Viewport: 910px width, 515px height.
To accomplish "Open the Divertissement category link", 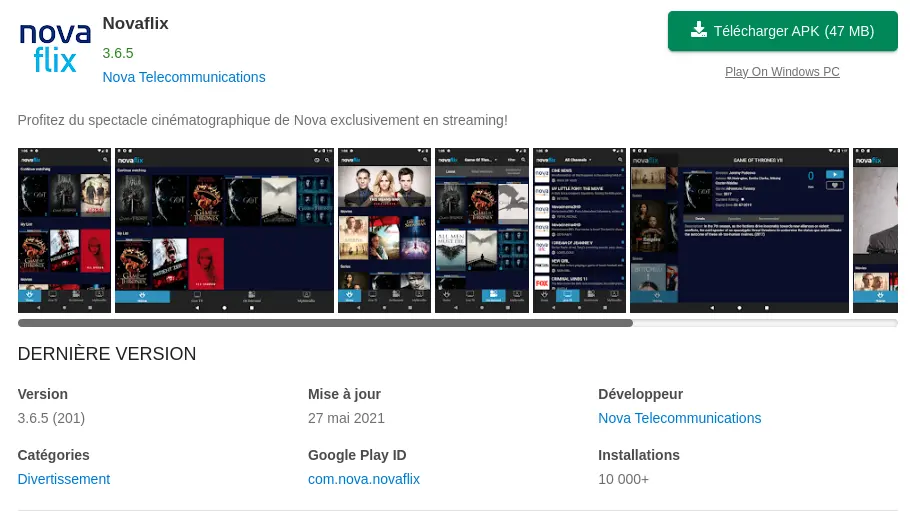I will pyautogui.click(x=64, y=479).
